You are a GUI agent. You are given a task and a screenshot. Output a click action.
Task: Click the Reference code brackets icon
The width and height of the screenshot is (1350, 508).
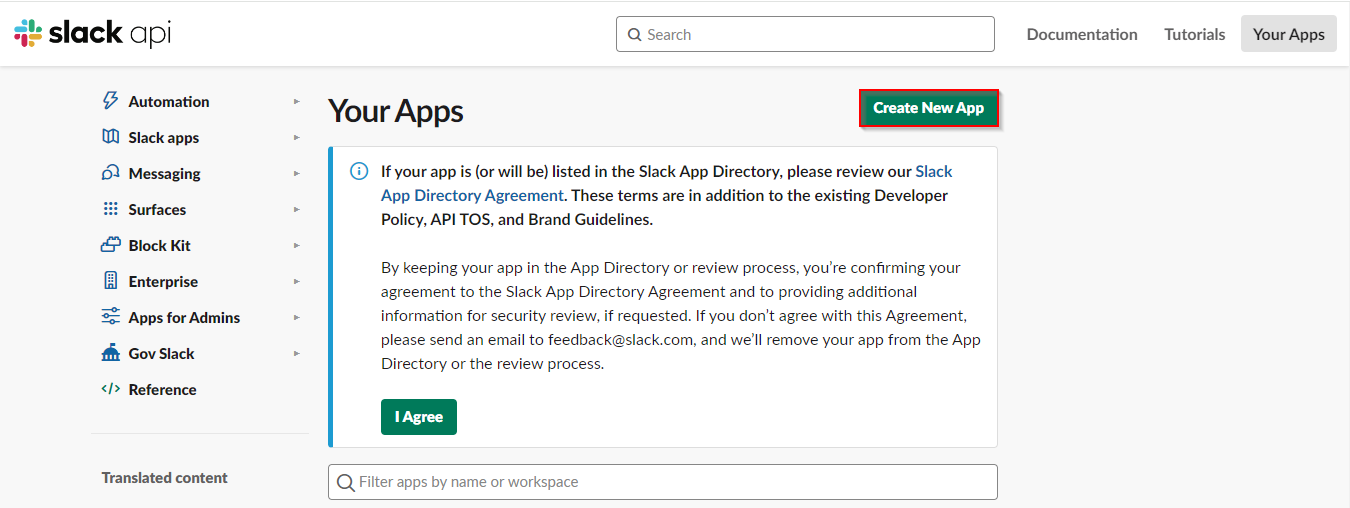tap(111, 389)
